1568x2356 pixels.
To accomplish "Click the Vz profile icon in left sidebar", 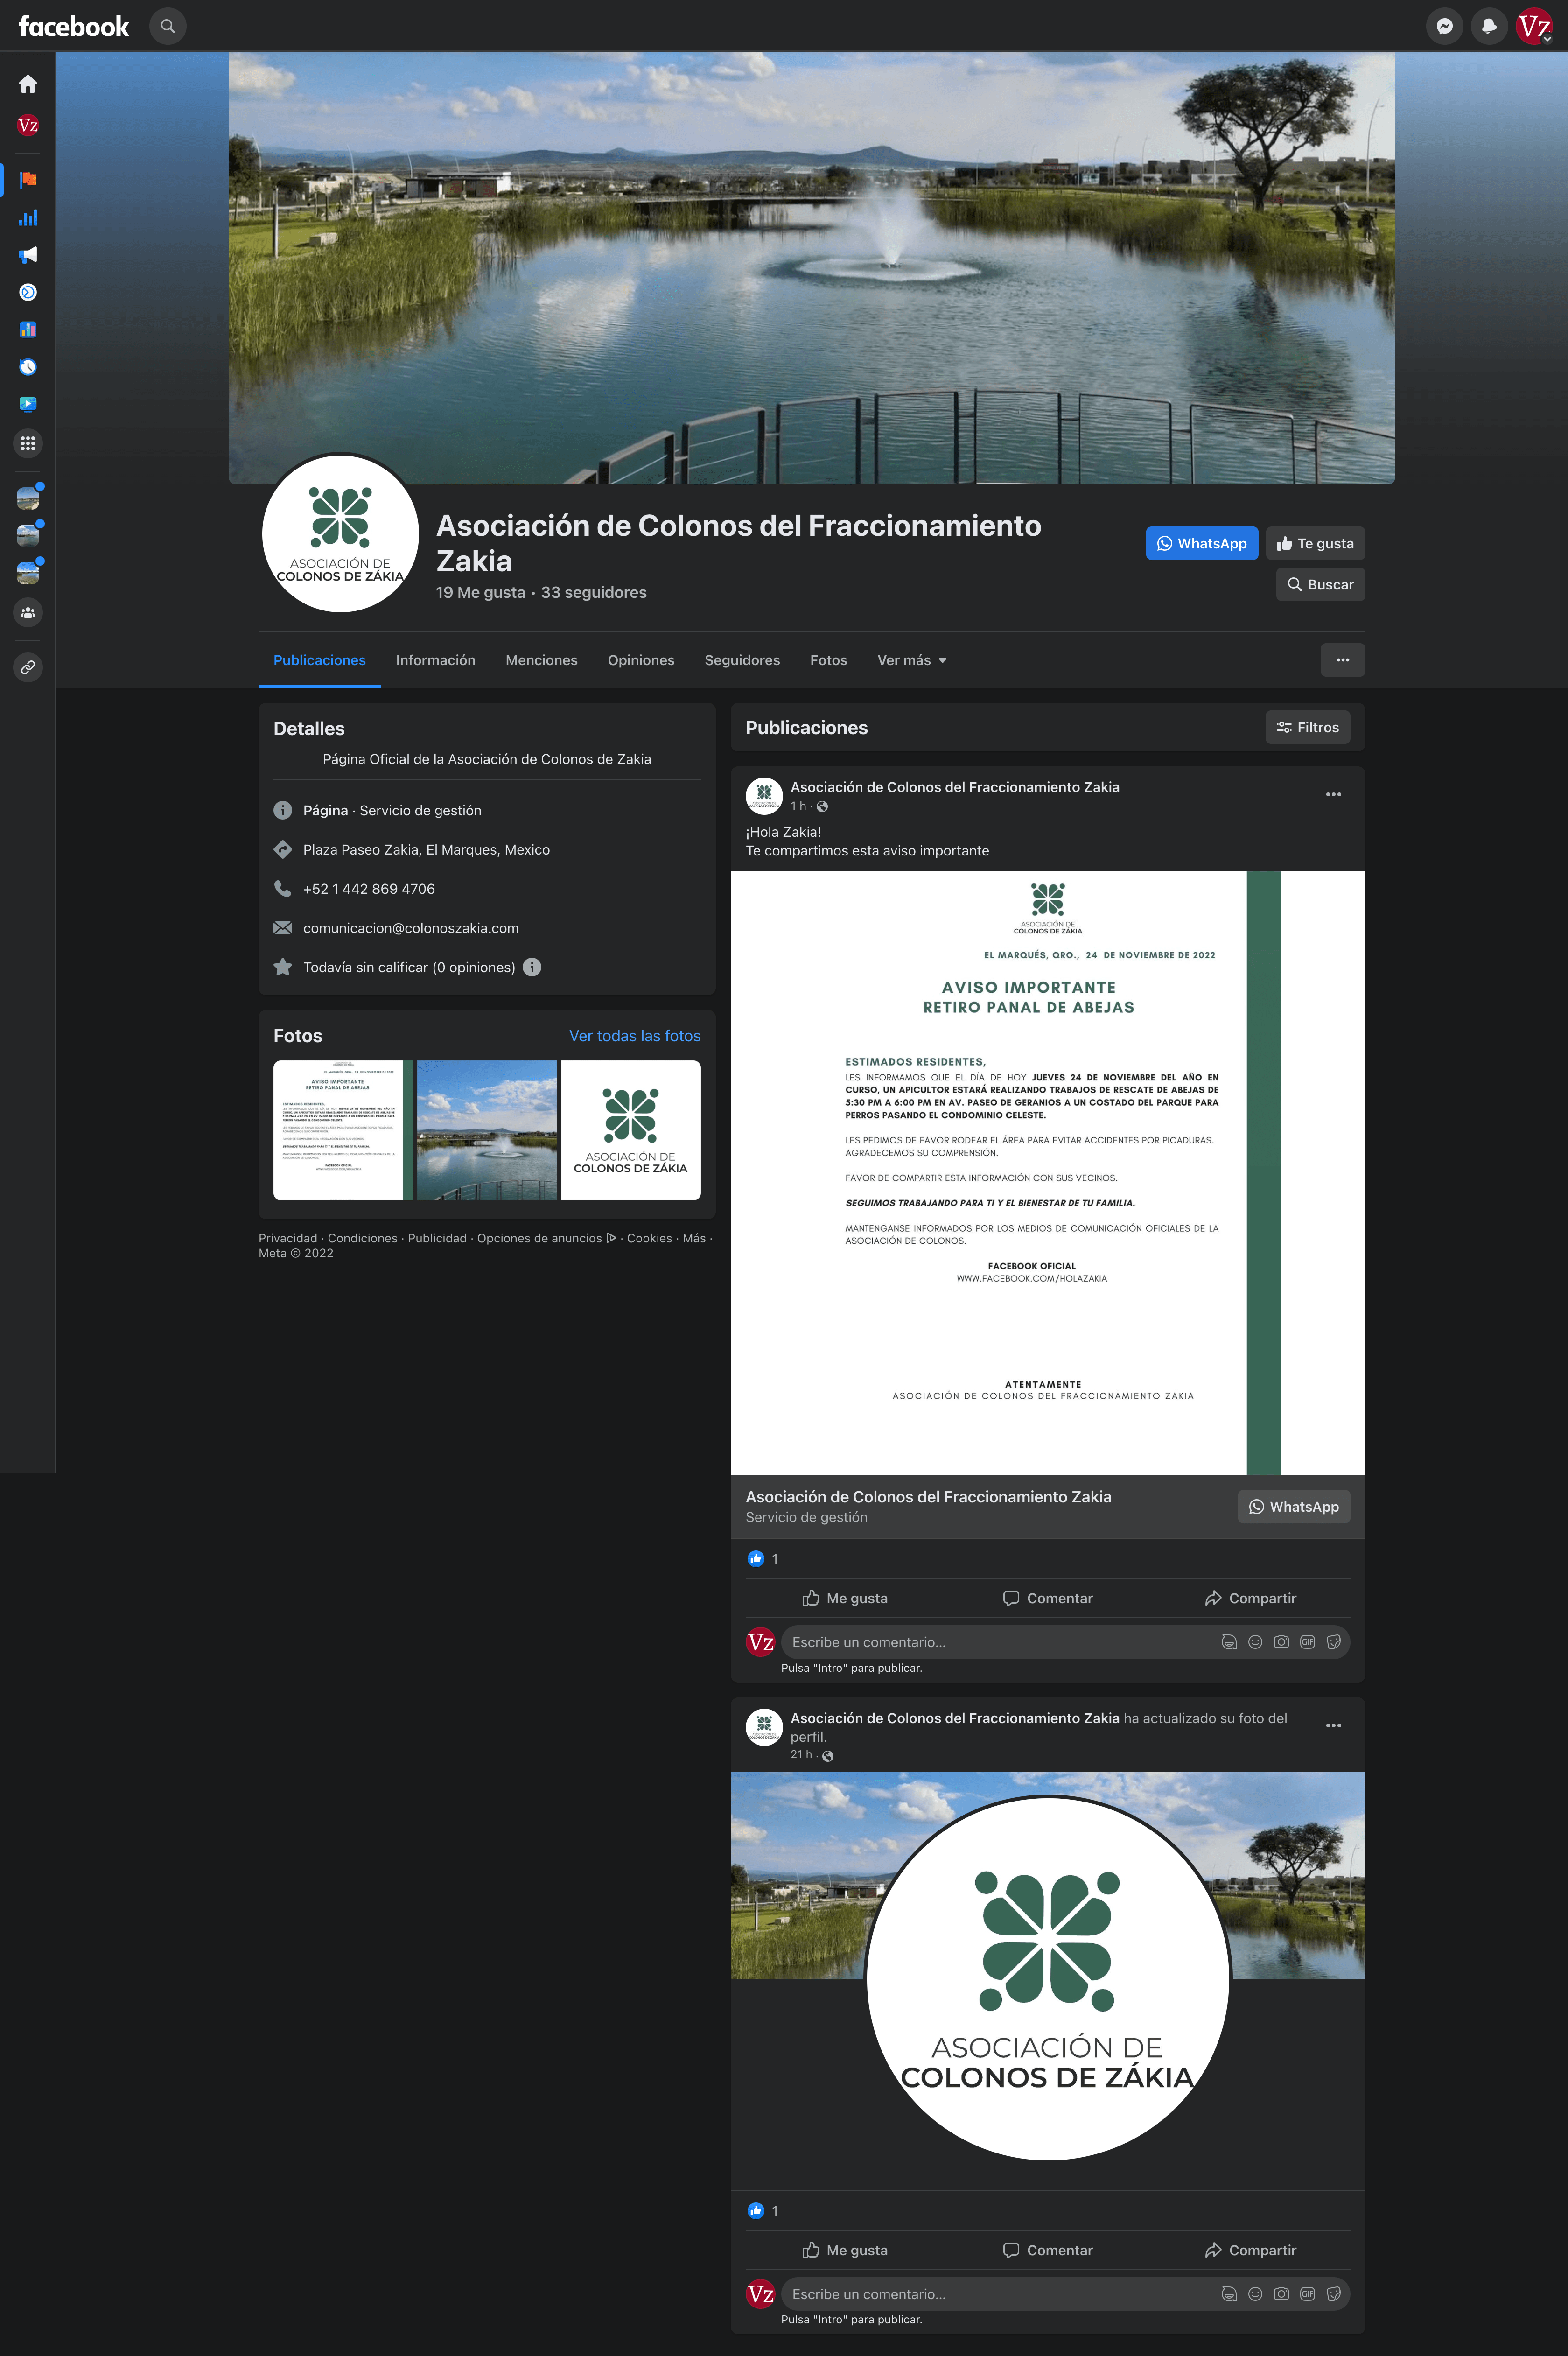I will click(28, 125).
